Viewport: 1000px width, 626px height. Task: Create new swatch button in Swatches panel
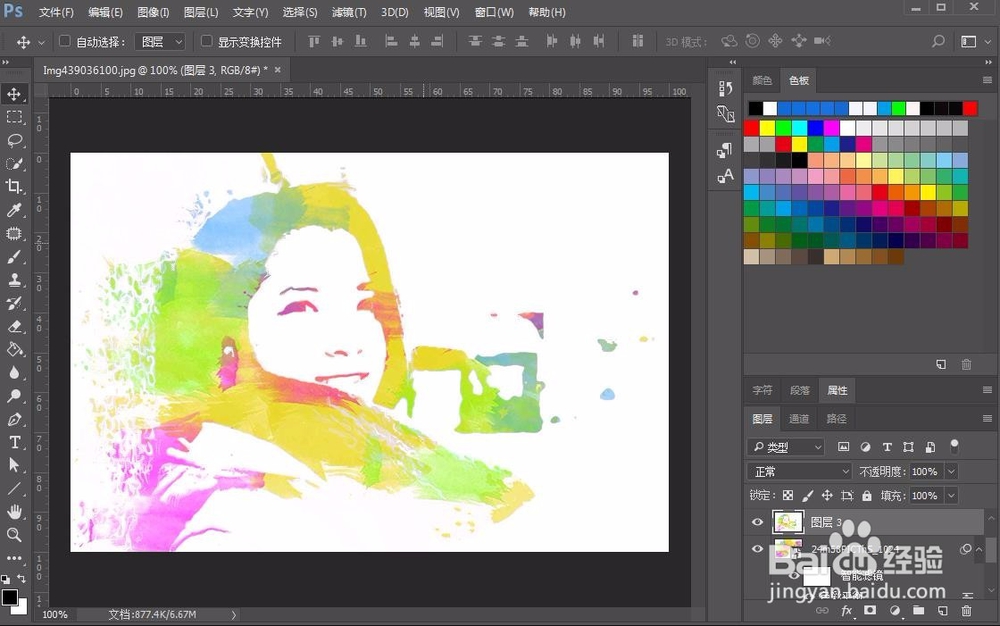tap(941, 365)
